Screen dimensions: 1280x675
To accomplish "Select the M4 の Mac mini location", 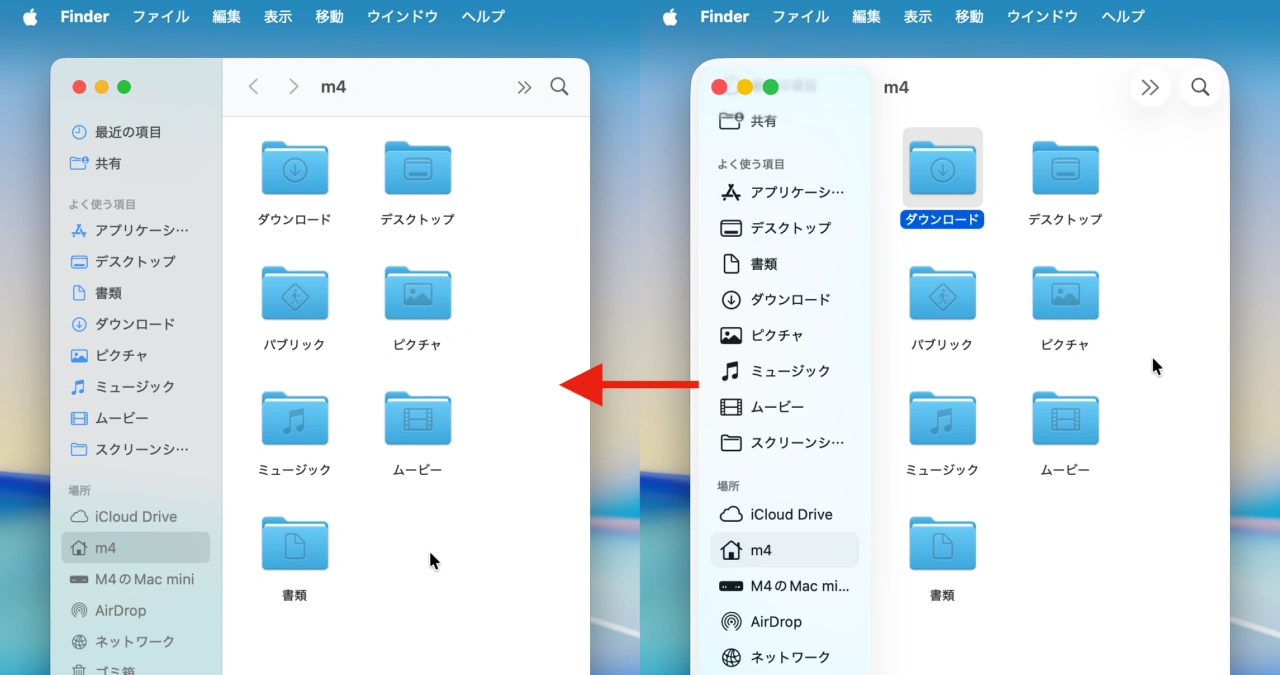I will 133,579.
